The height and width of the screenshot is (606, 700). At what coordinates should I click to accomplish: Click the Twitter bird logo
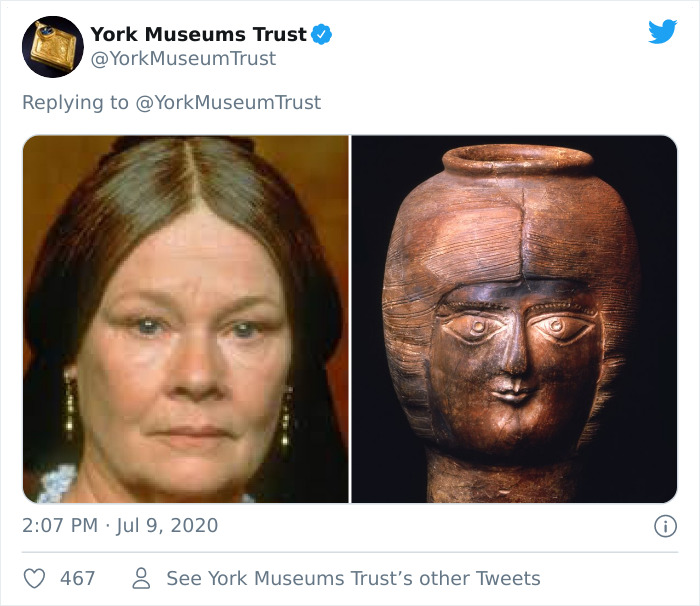pyautogui.click(x=662, y=31)
